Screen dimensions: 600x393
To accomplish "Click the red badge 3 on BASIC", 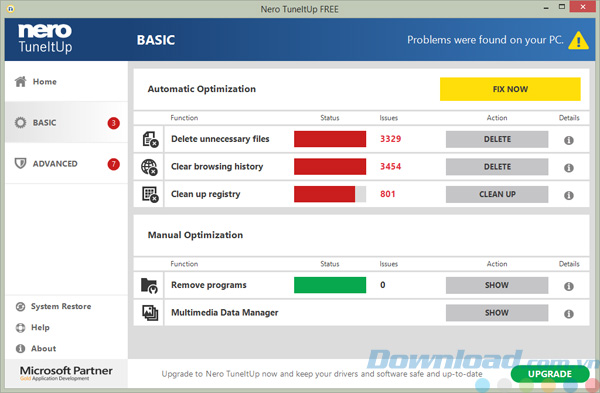I will coord(114,123).
